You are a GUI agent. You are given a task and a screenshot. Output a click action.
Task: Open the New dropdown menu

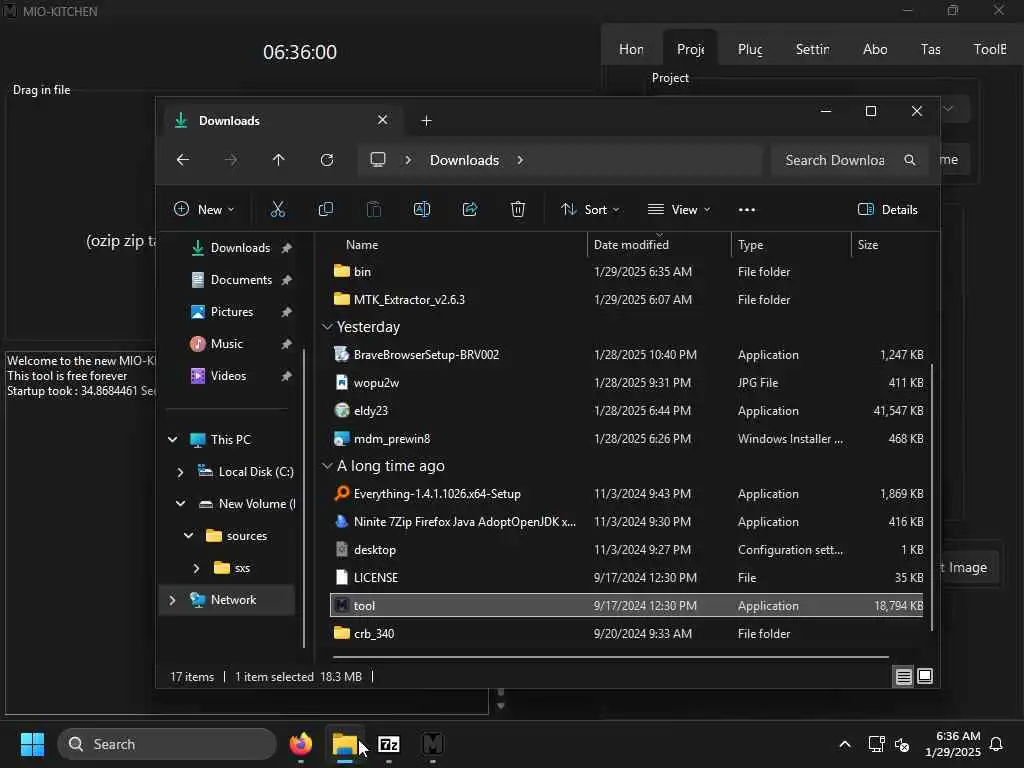pyautogui.click(x=204, y=210)
